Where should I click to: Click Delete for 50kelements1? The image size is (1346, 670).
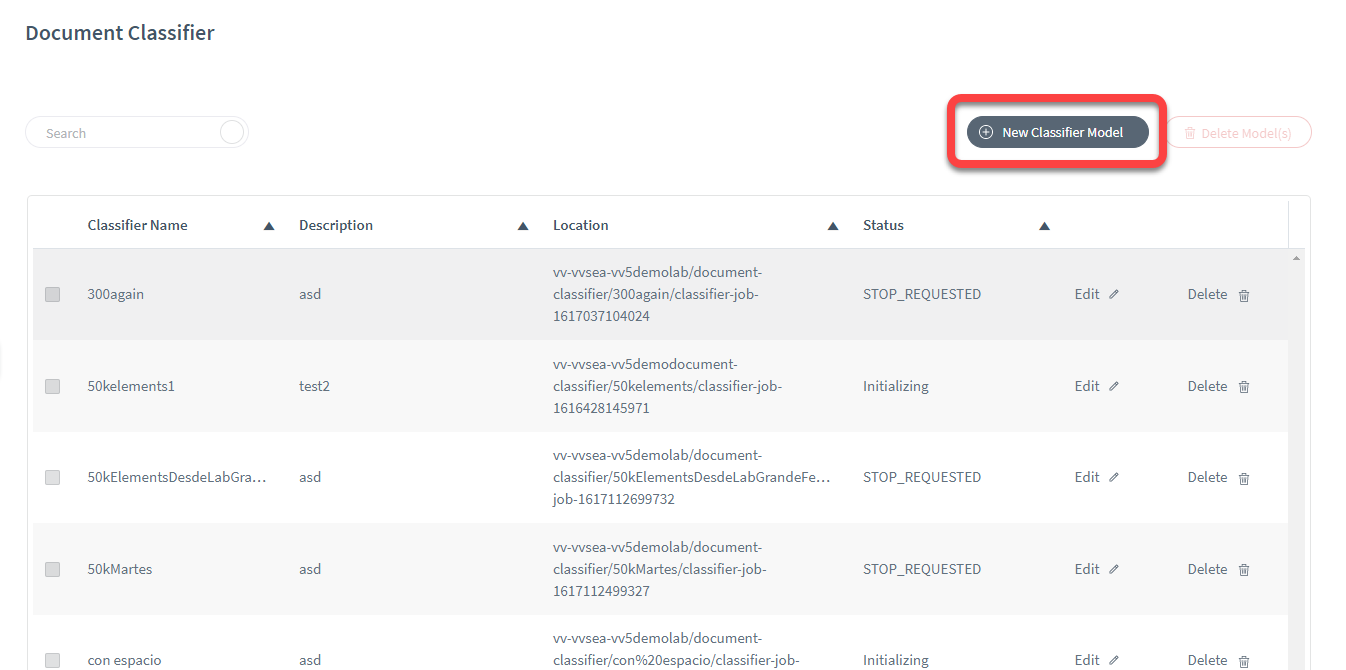pyautogui.click(x=1207, y=386)
